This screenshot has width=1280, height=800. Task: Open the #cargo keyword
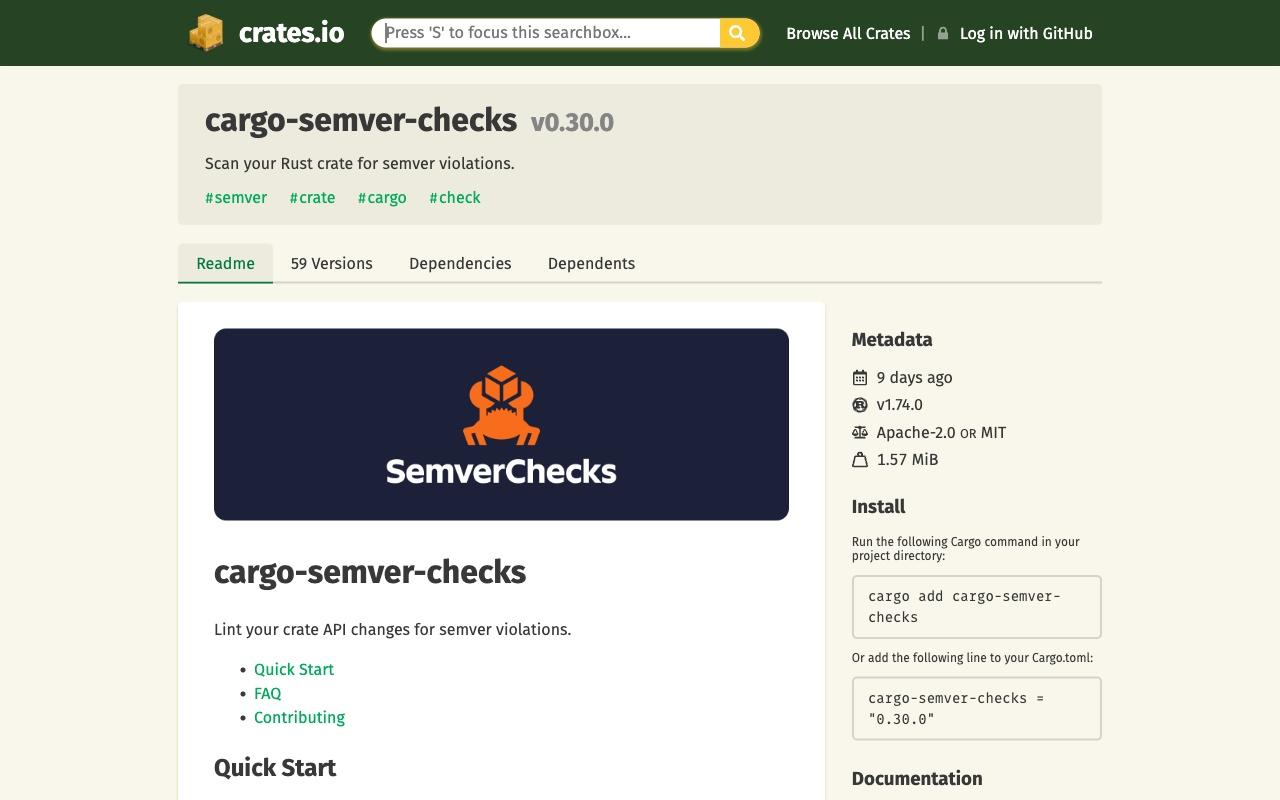coord(382,197)
